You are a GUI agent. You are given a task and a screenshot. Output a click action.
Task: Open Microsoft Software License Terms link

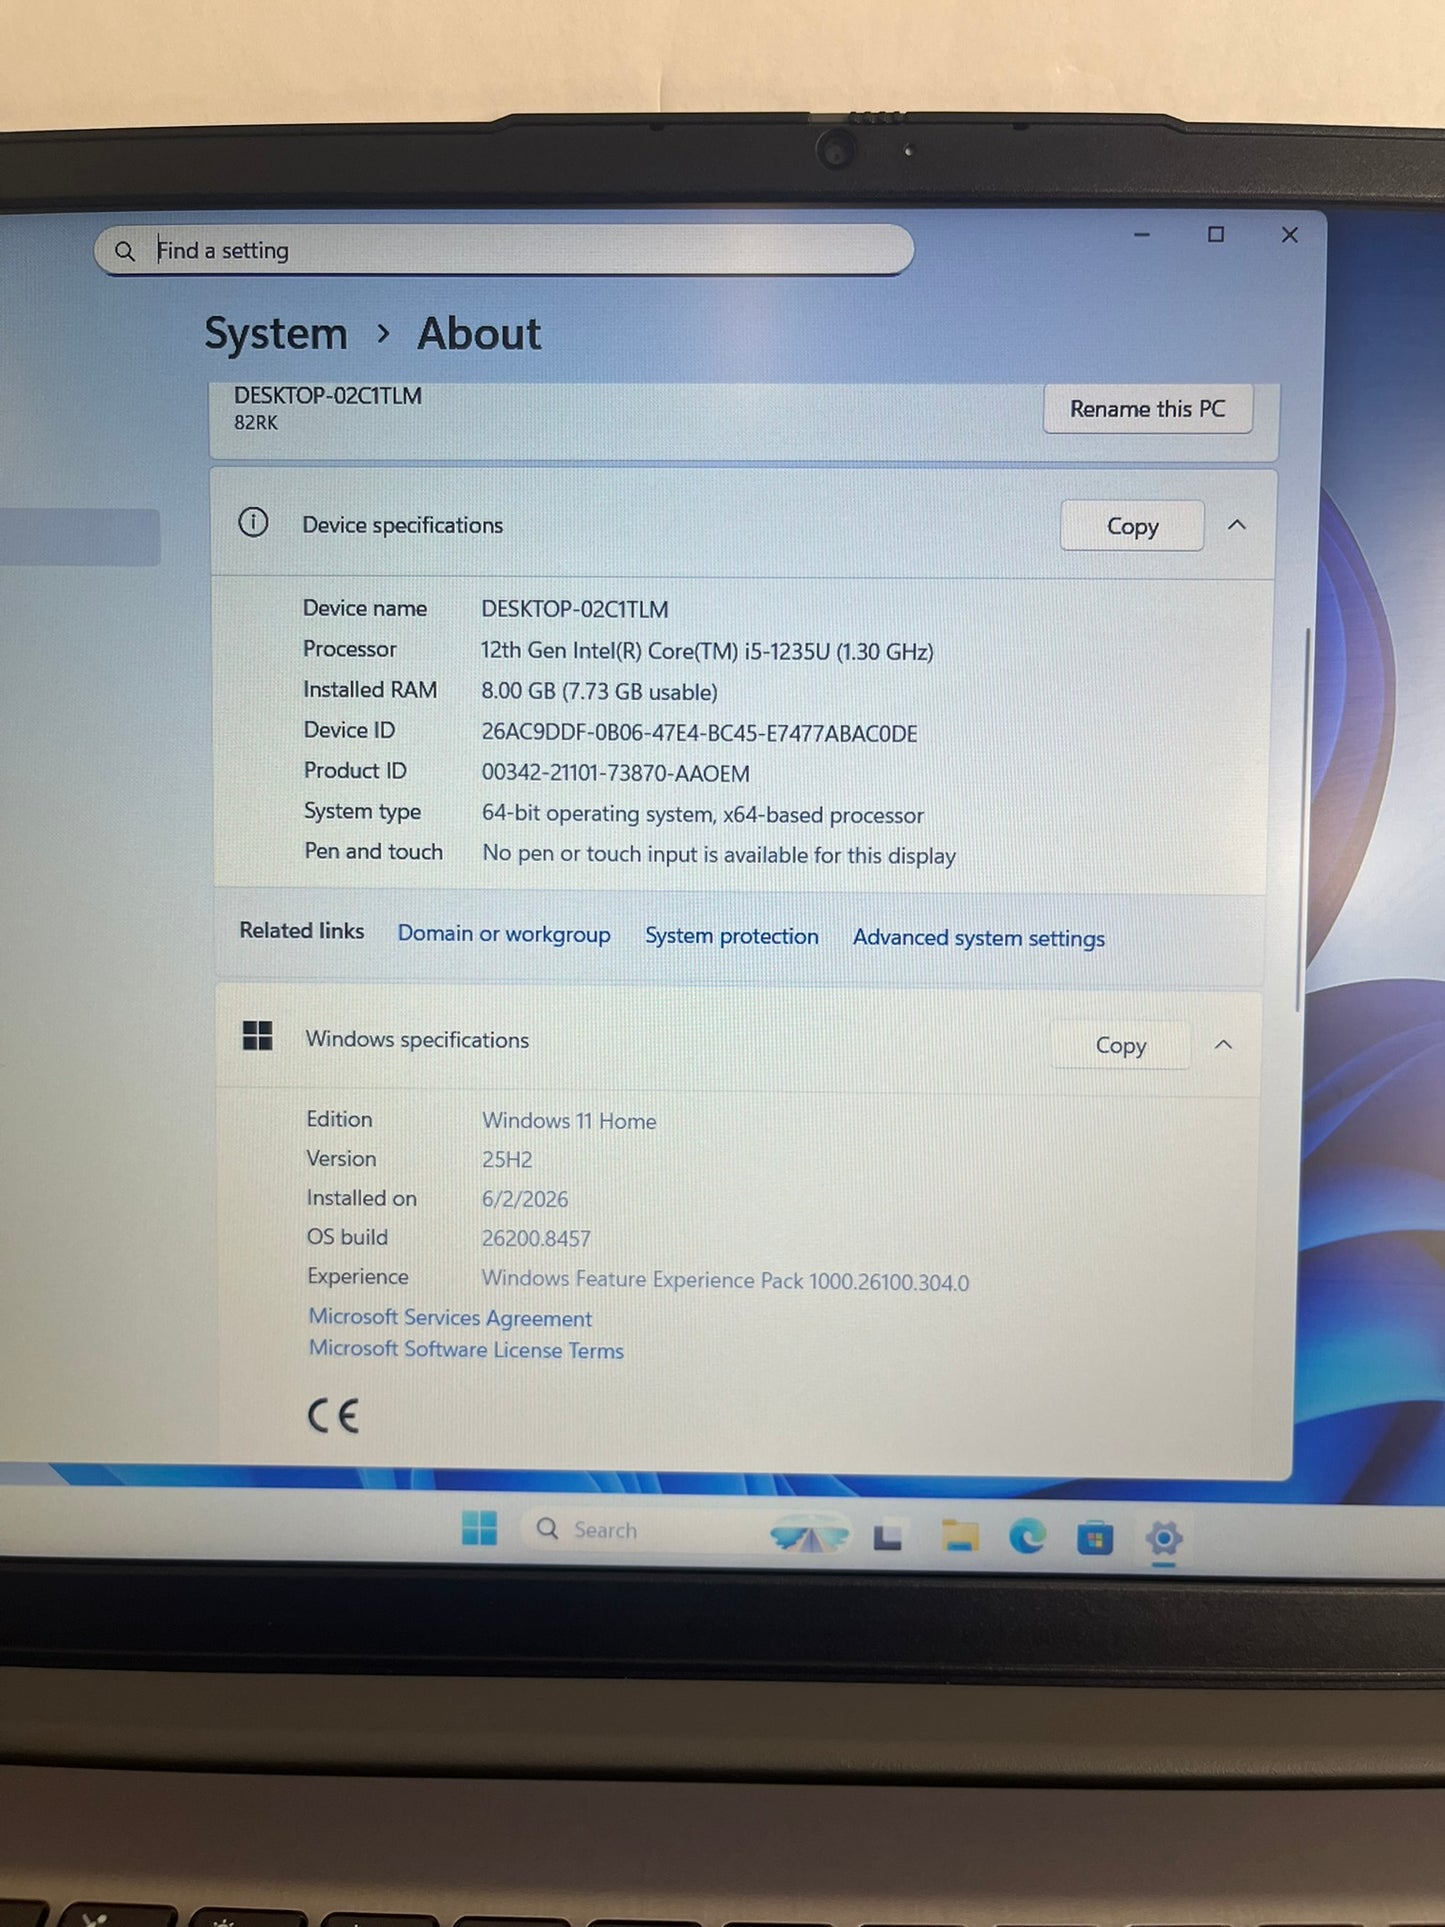coord(466,1349)
